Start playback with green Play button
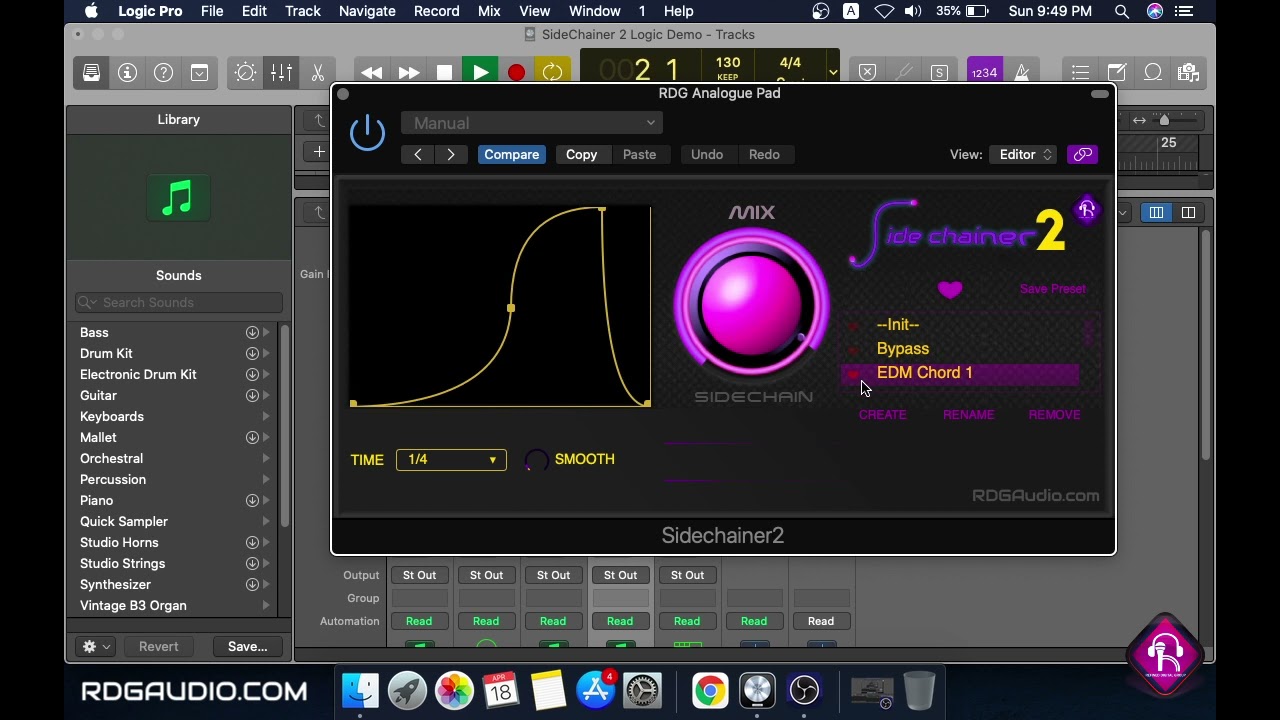This screenshot has height=720, width=1280. click(x=480, y=73)
